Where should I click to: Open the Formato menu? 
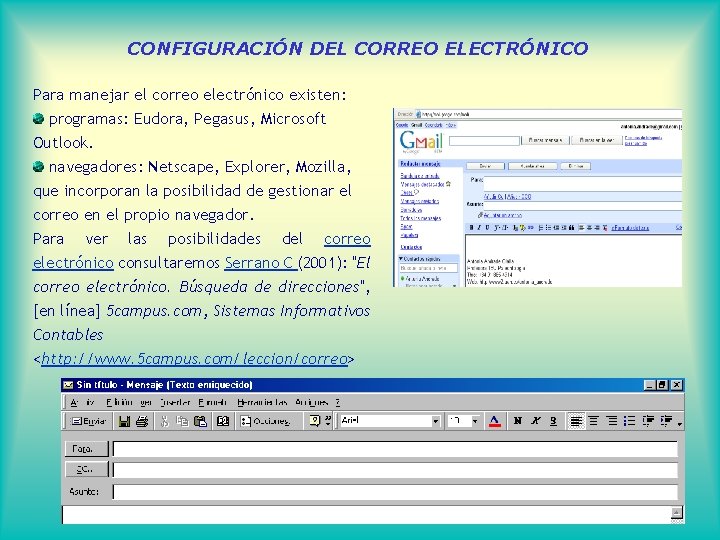[x=213, y=402]
